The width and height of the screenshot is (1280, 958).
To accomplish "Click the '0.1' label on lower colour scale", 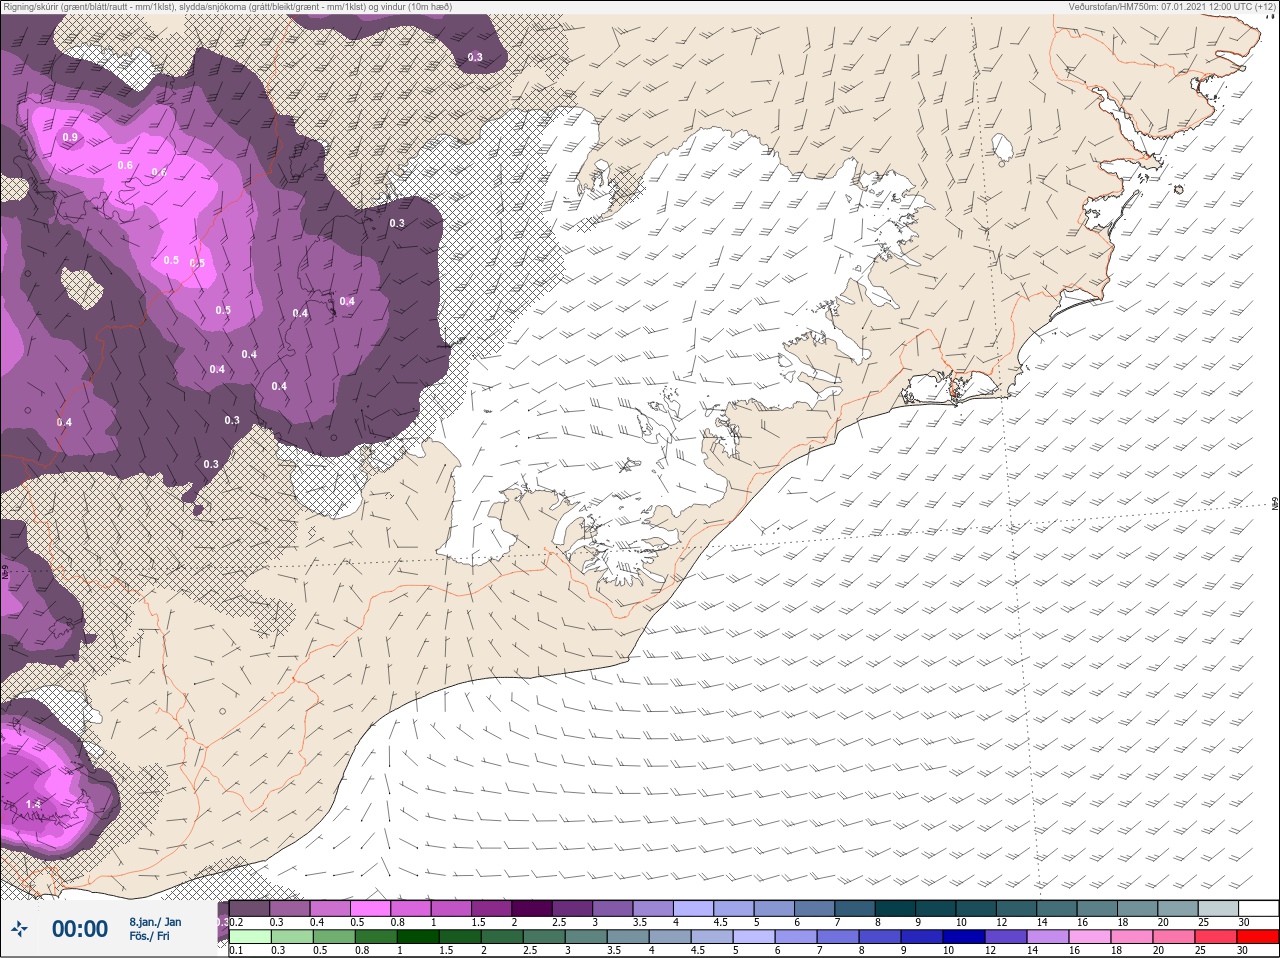I will click(x=236, y=951).
